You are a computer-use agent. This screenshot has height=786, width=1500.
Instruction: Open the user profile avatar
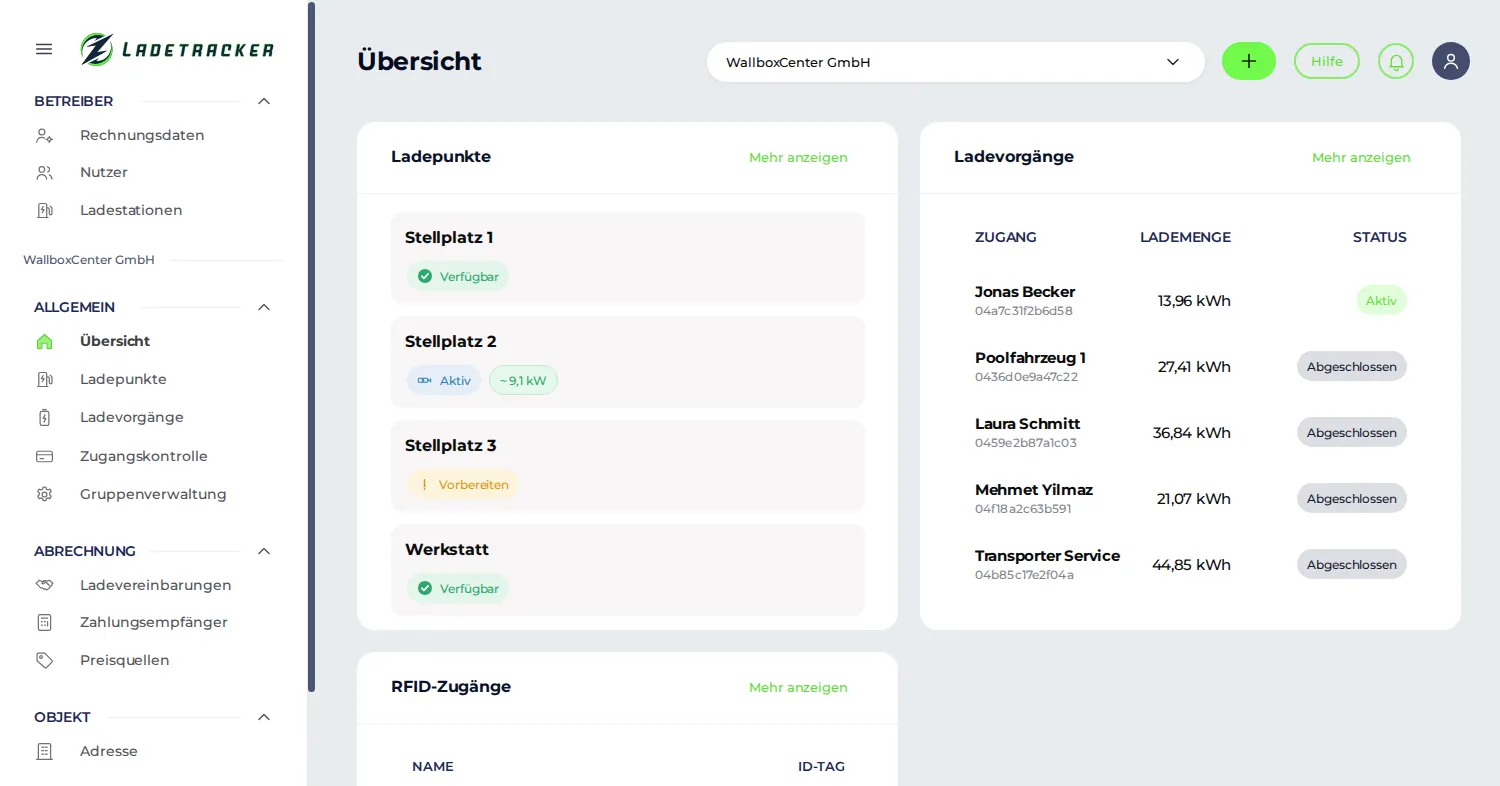coord(1451,61)
